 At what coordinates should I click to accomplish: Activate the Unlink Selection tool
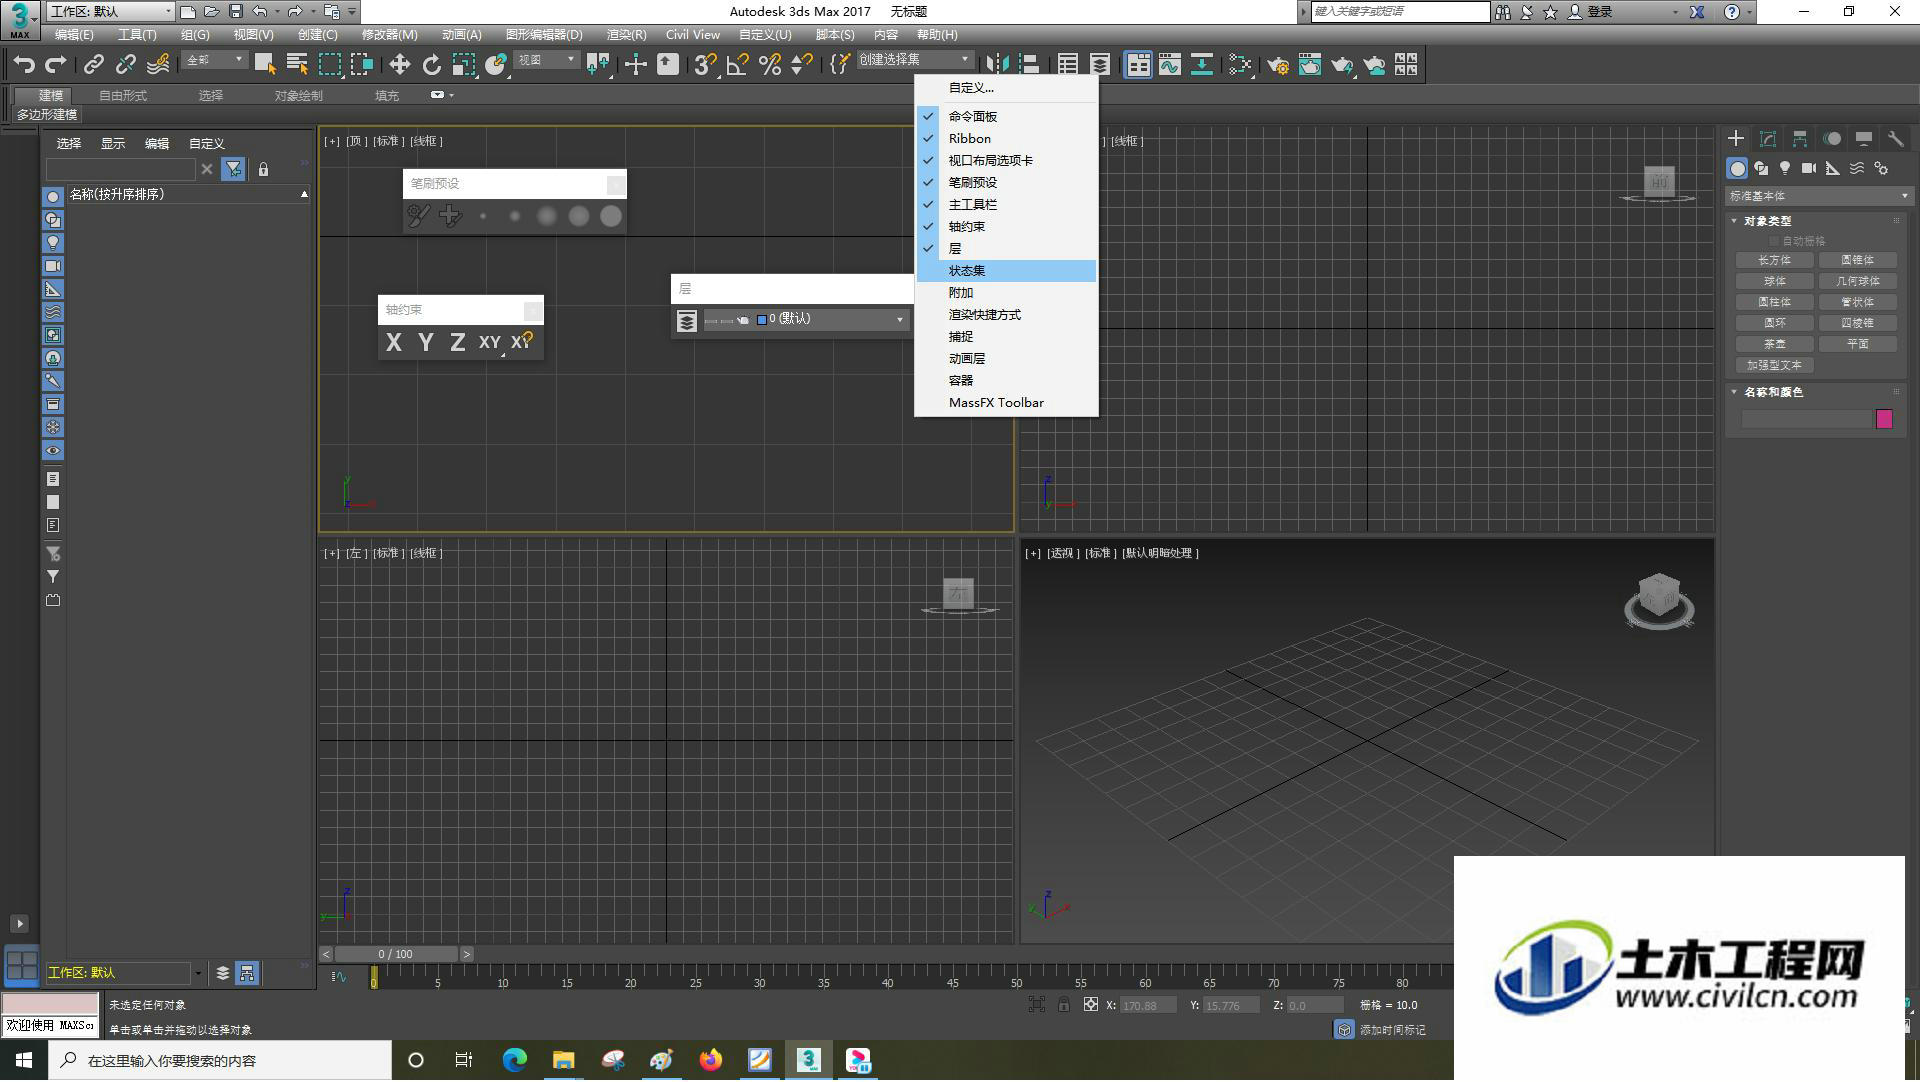[x=125, y=65]
